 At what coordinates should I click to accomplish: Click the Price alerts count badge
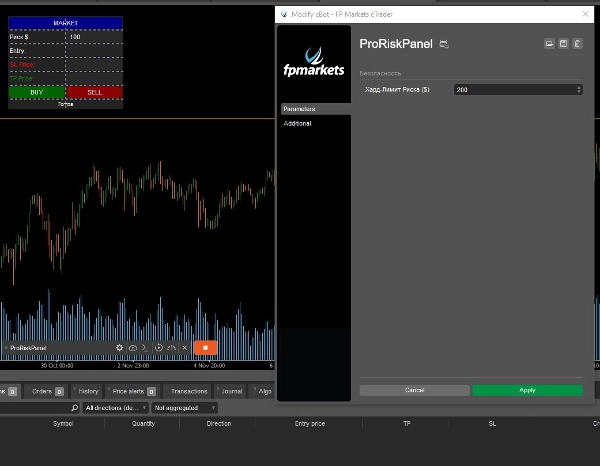(152, 391)
